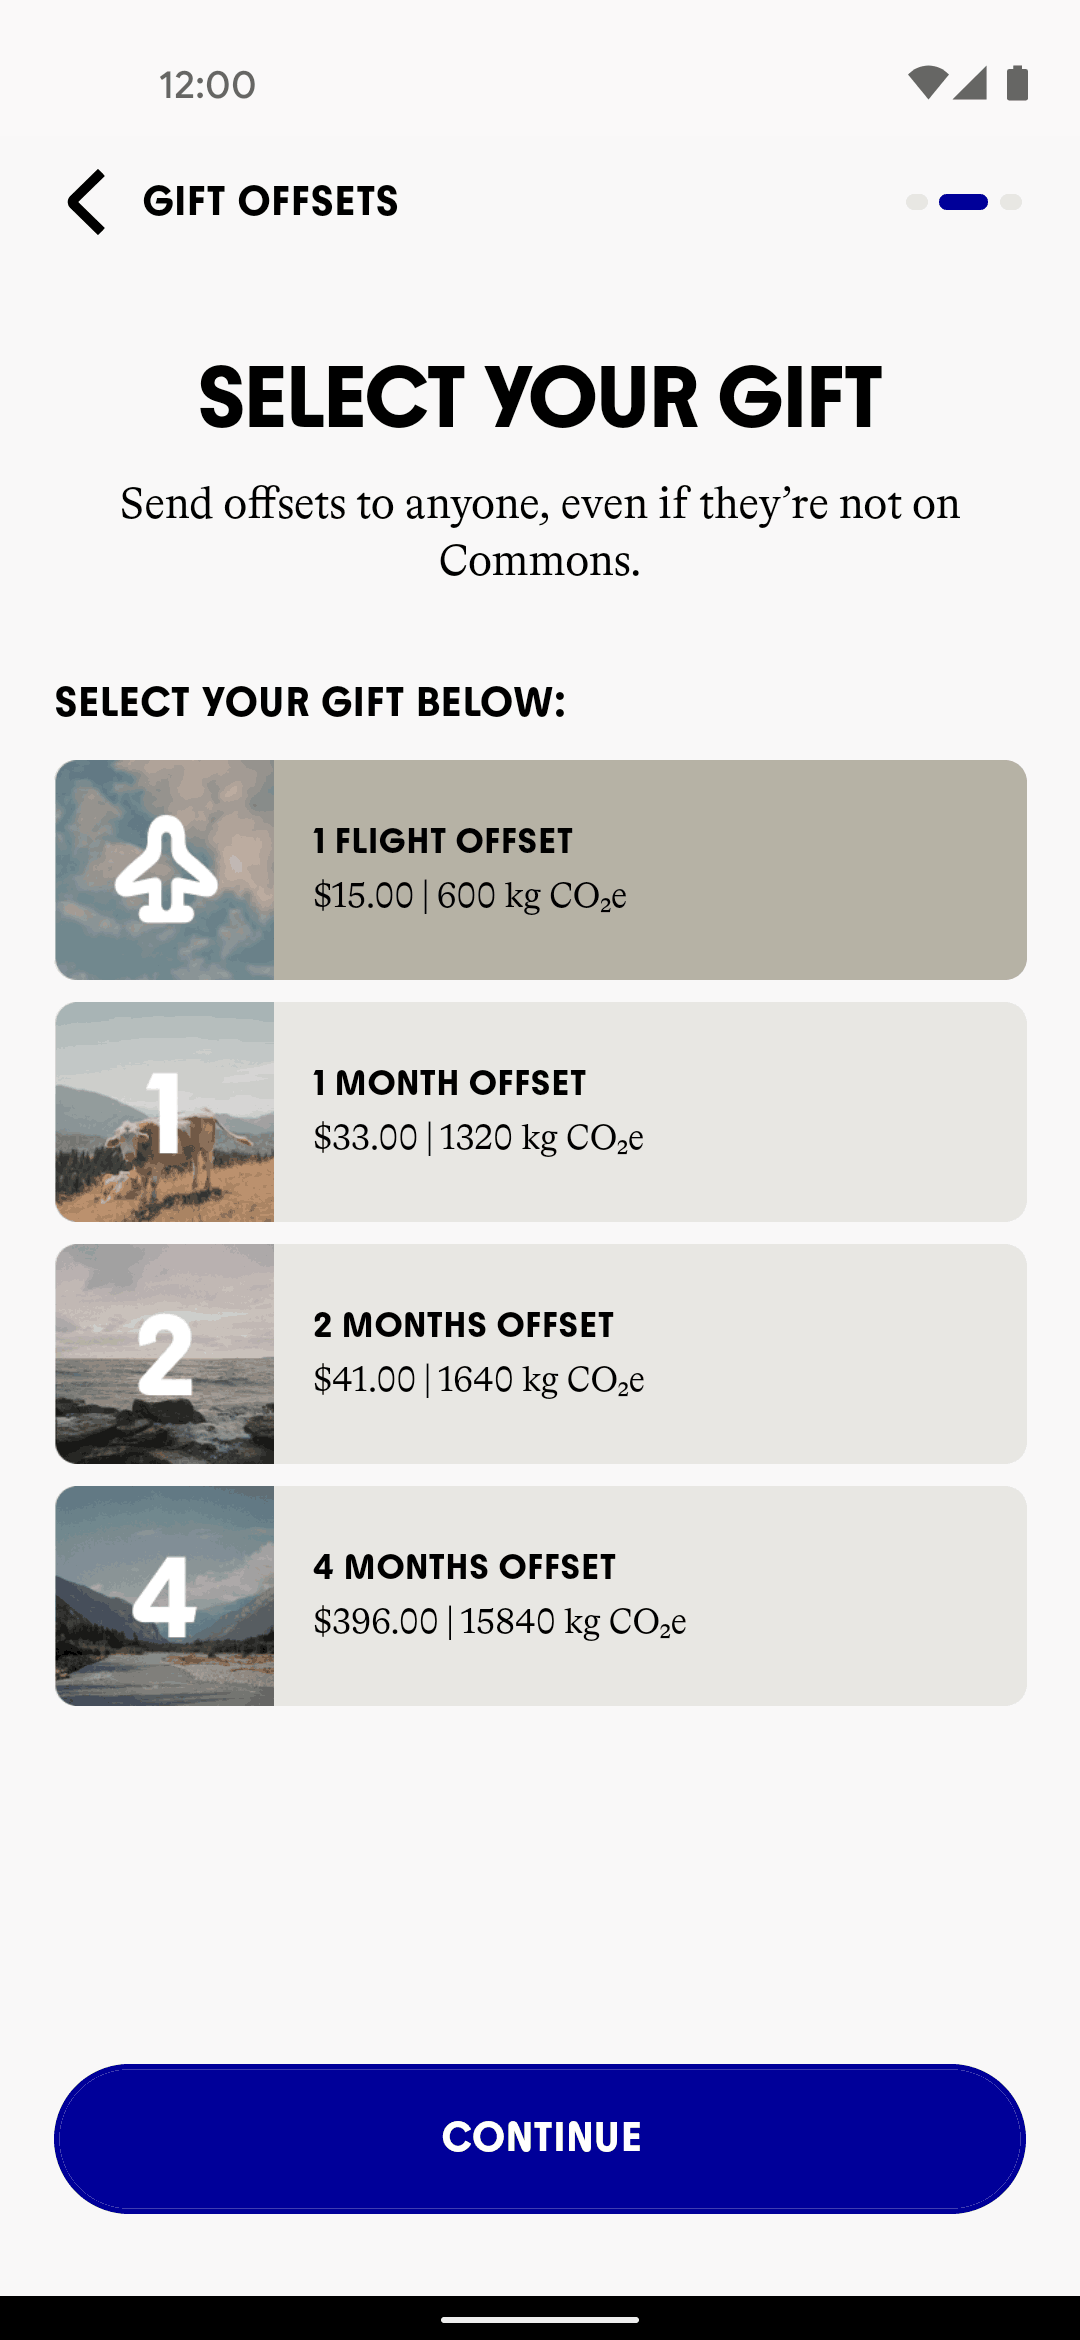The width and height of the screenshot is (1080, 2340).
Task: Tap the Gift Offsets header title
Action: pyautogui.click(x=271, y=202)
